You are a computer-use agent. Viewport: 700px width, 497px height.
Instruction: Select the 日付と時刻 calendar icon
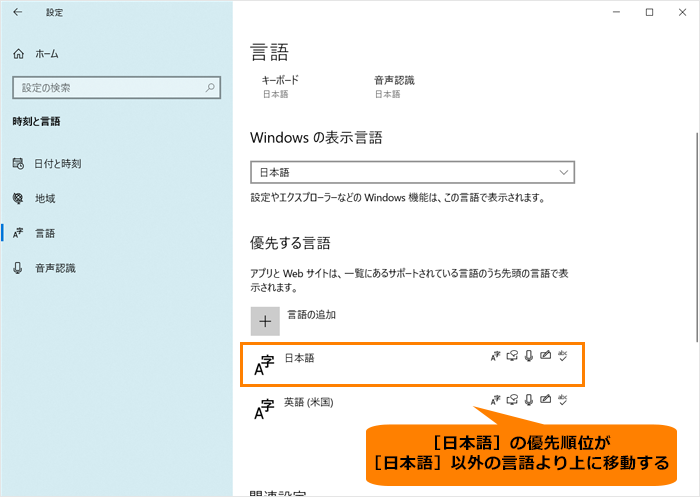click(x=18, y=163)
